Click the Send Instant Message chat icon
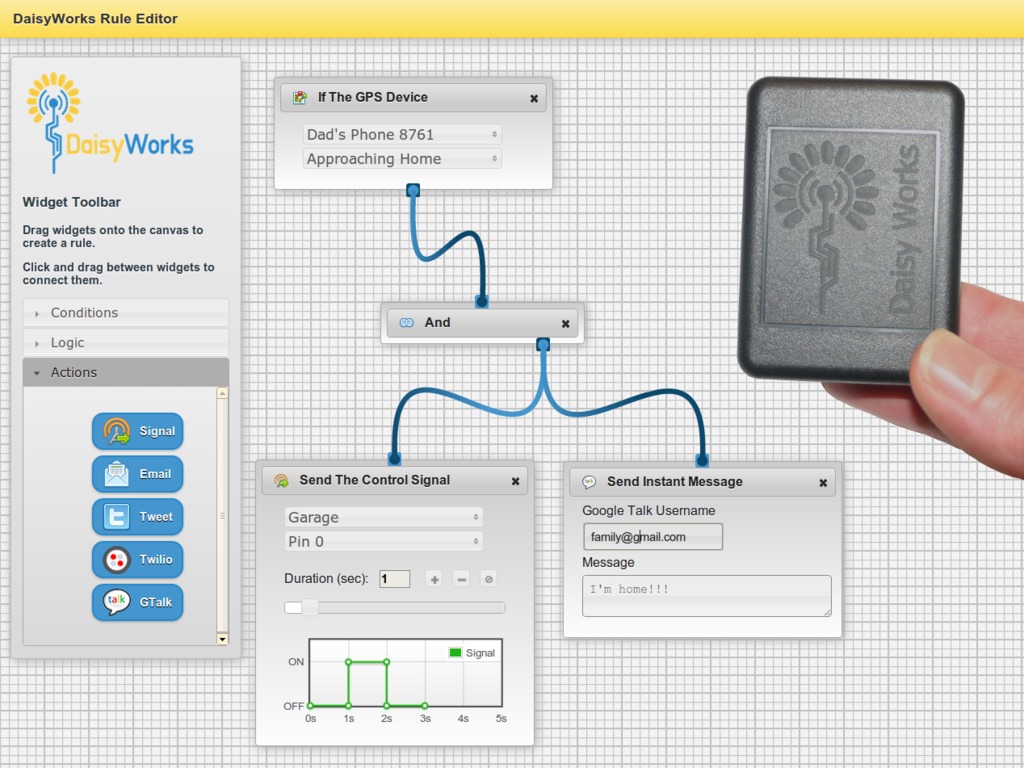This screenshot has height=768, width=1024. (x=589, y=482)
